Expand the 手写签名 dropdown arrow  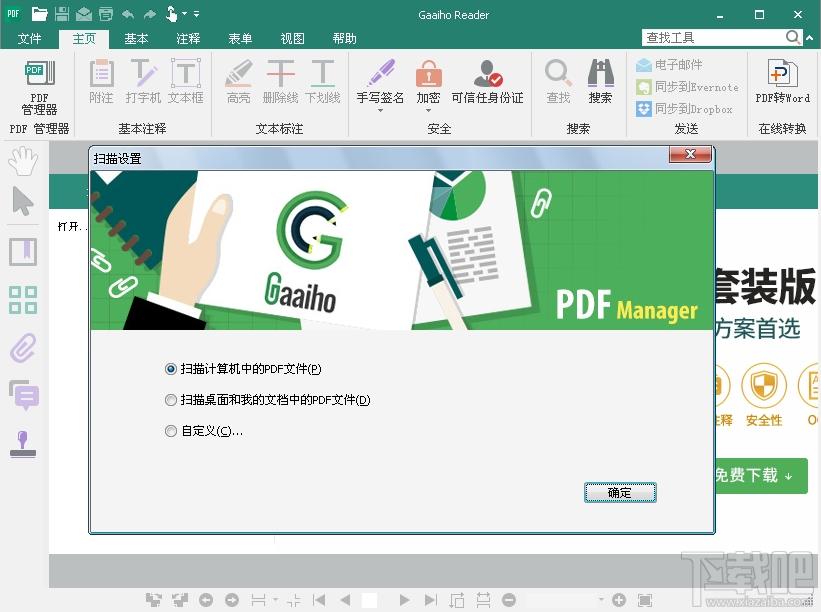pos(380,110)
